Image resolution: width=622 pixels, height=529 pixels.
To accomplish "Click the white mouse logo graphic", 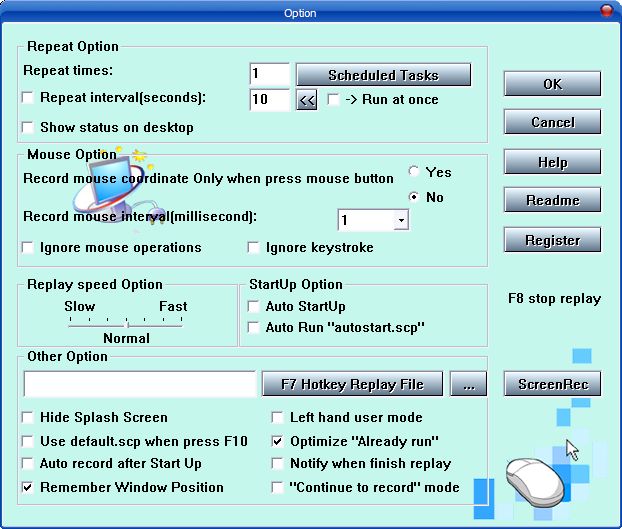I will pos(536,482).
